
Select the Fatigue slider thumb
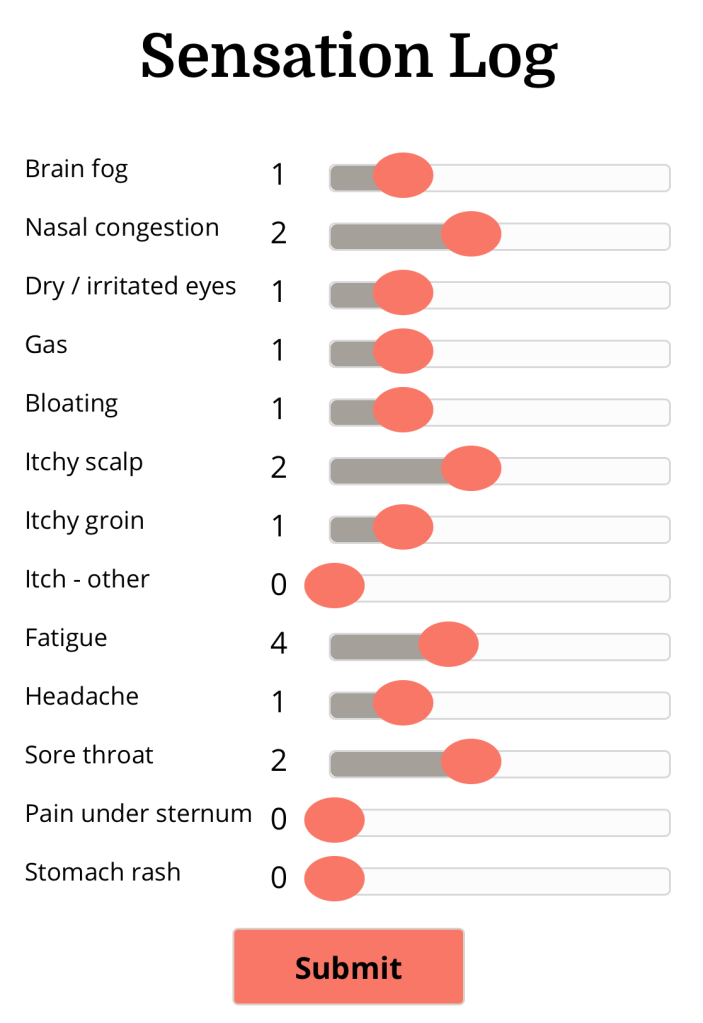pos(448,644)
